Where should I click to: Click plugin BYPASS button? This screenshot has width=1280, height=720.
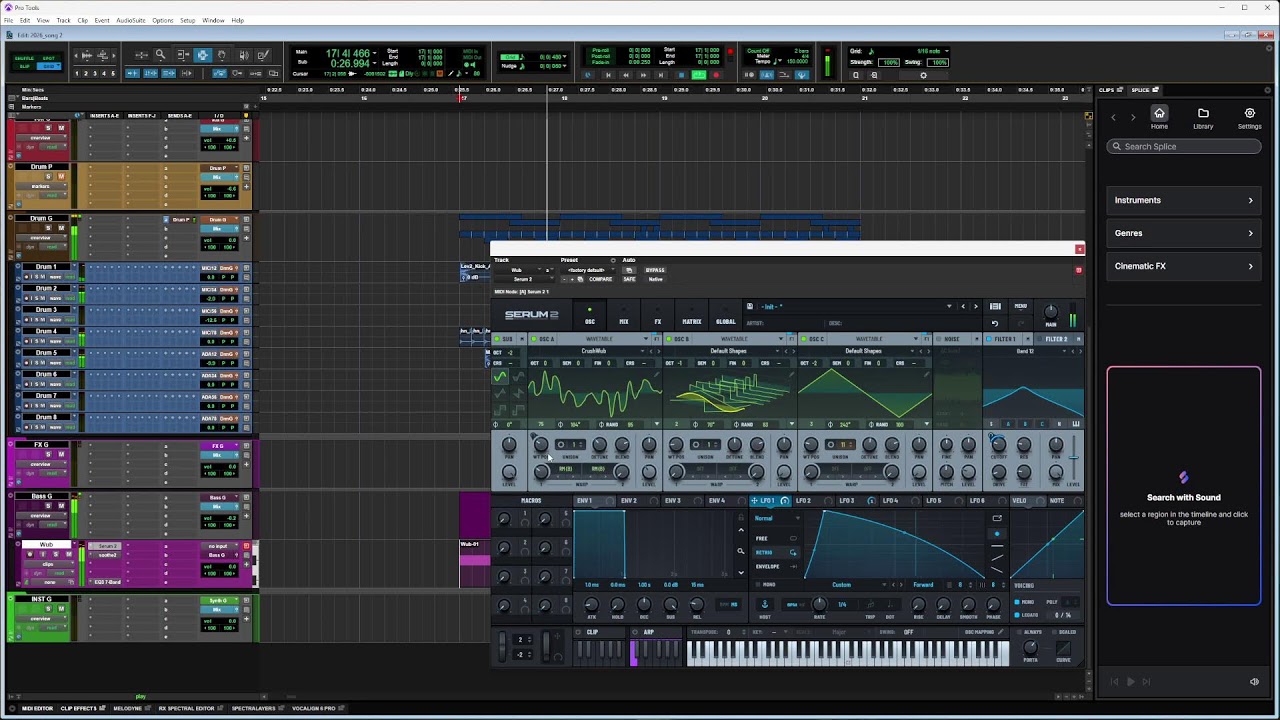point(655,270)
